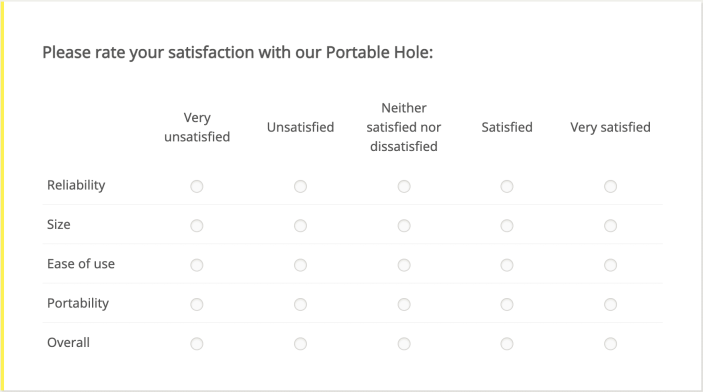Select Satisfied for Overall

click(507, 344)
